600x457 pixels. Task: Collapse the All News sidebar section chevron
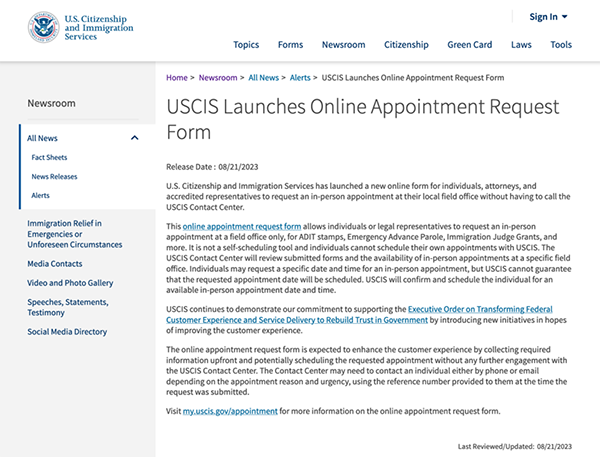135,138
